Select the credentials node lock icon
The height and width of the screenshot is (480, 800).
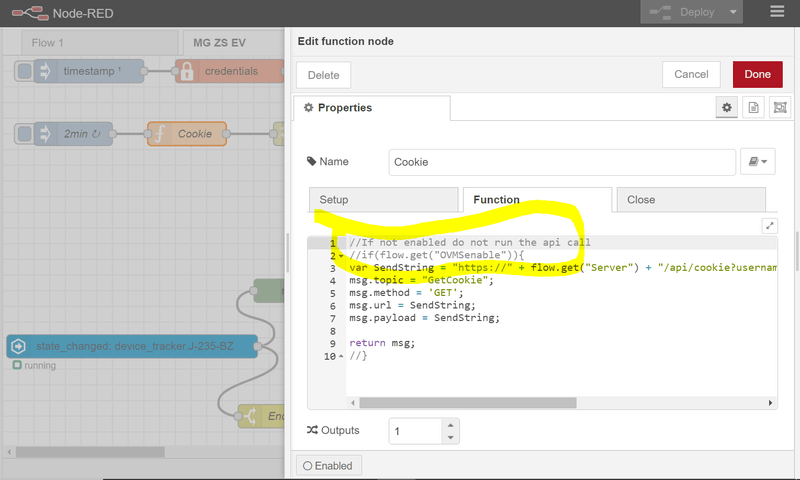(x=186, y=71)
